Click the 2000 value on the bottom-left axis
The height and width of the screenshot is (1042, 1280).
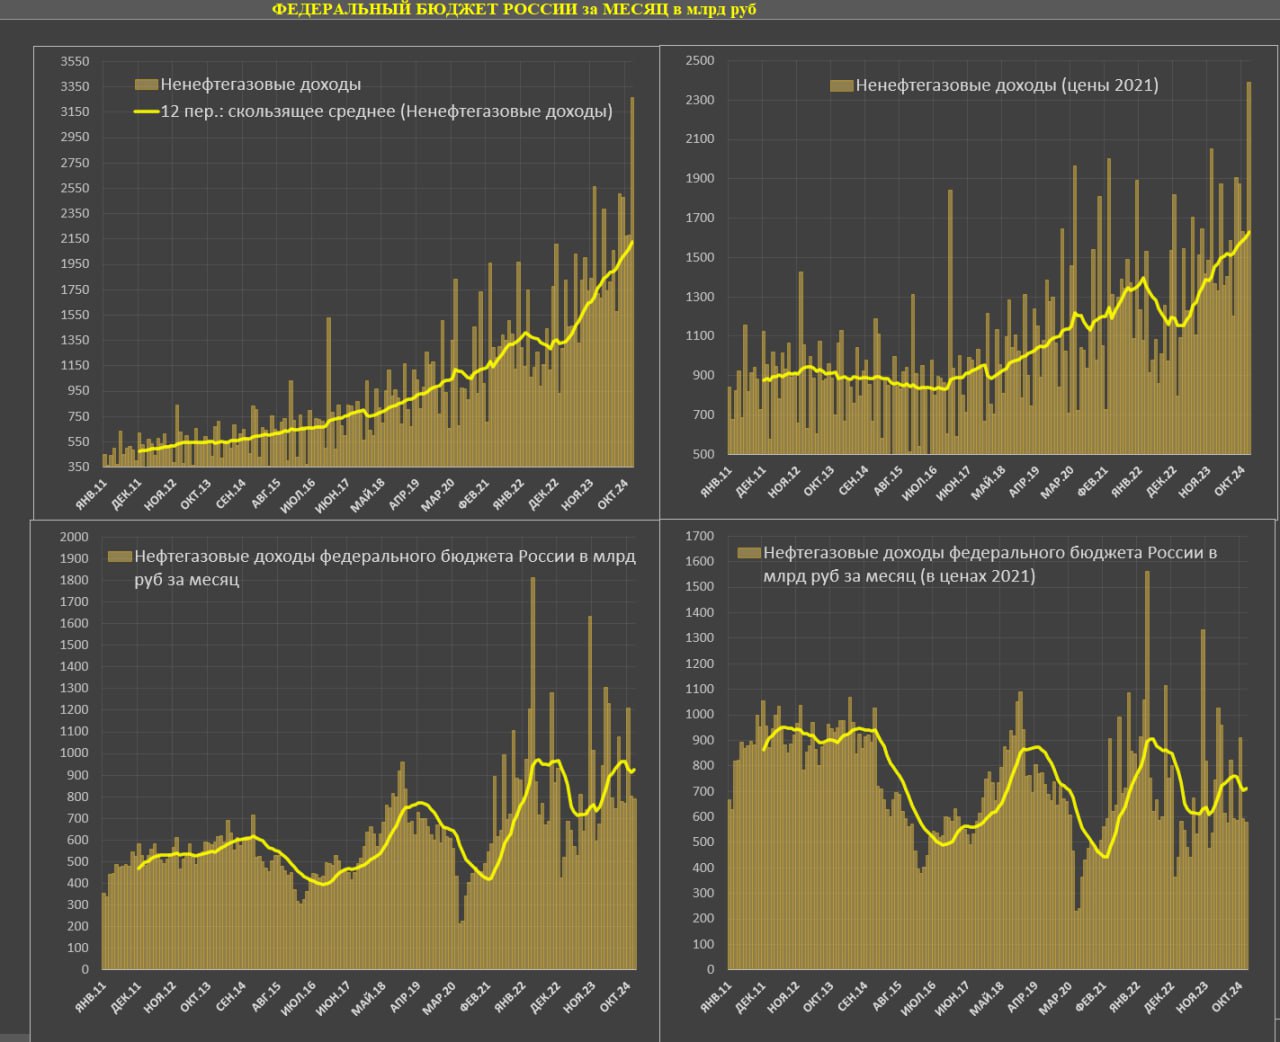pyautogui.click(x=75, y=537)
